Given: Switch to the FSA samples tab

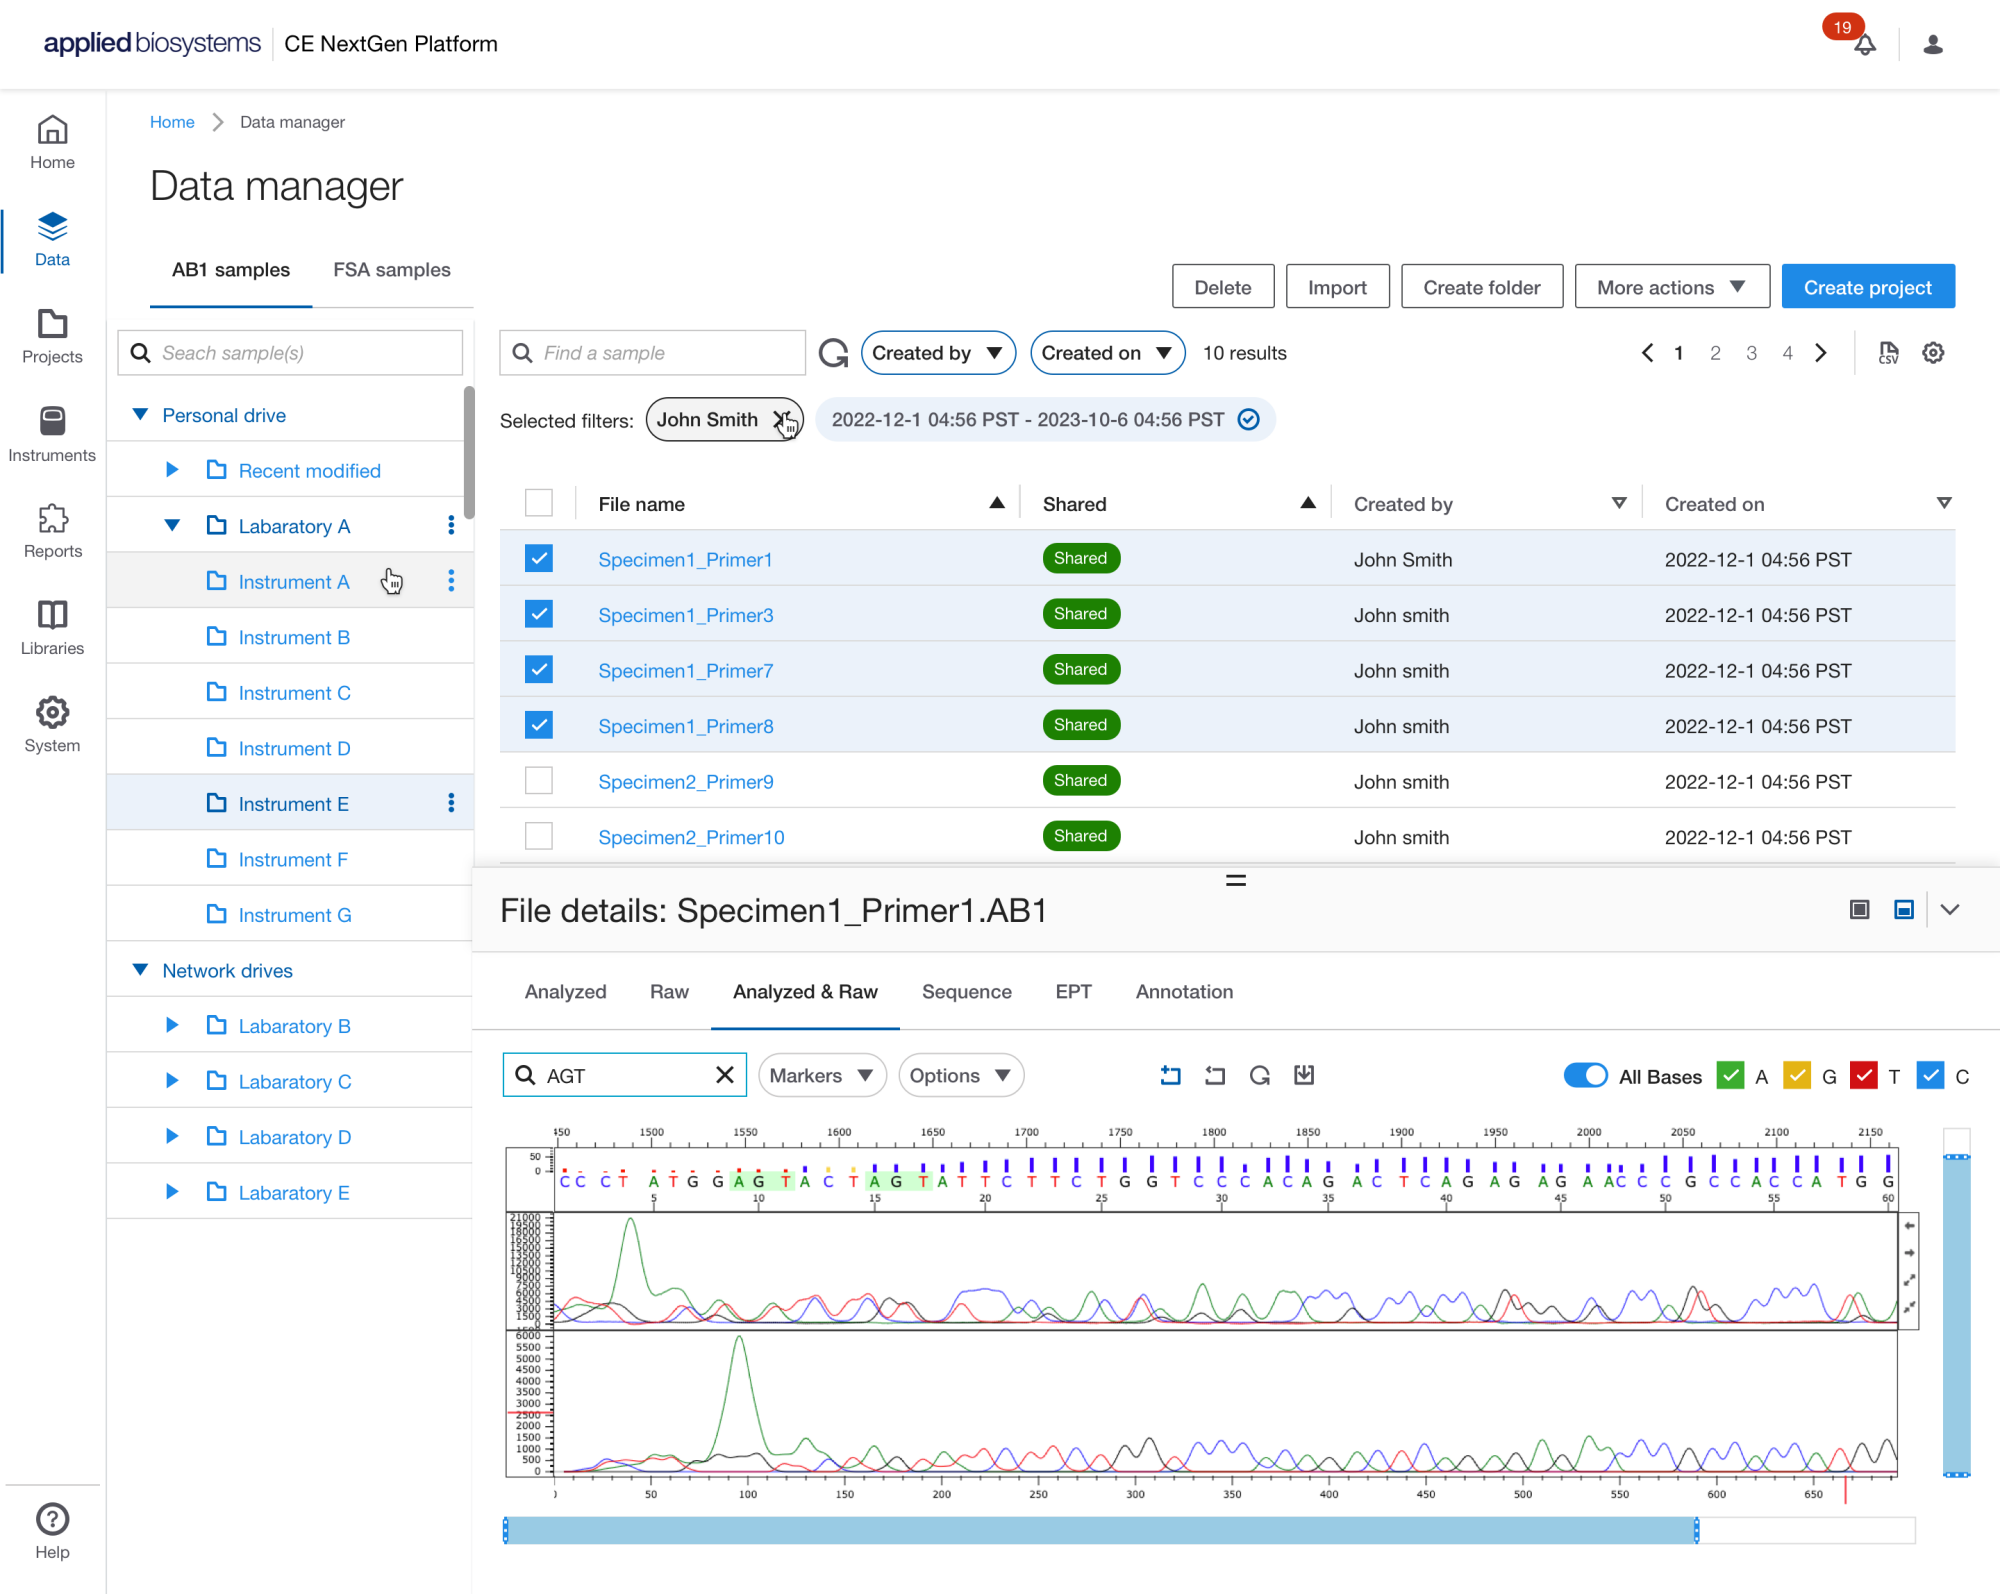Looking at the screenshot, I should tap(391, 270).
